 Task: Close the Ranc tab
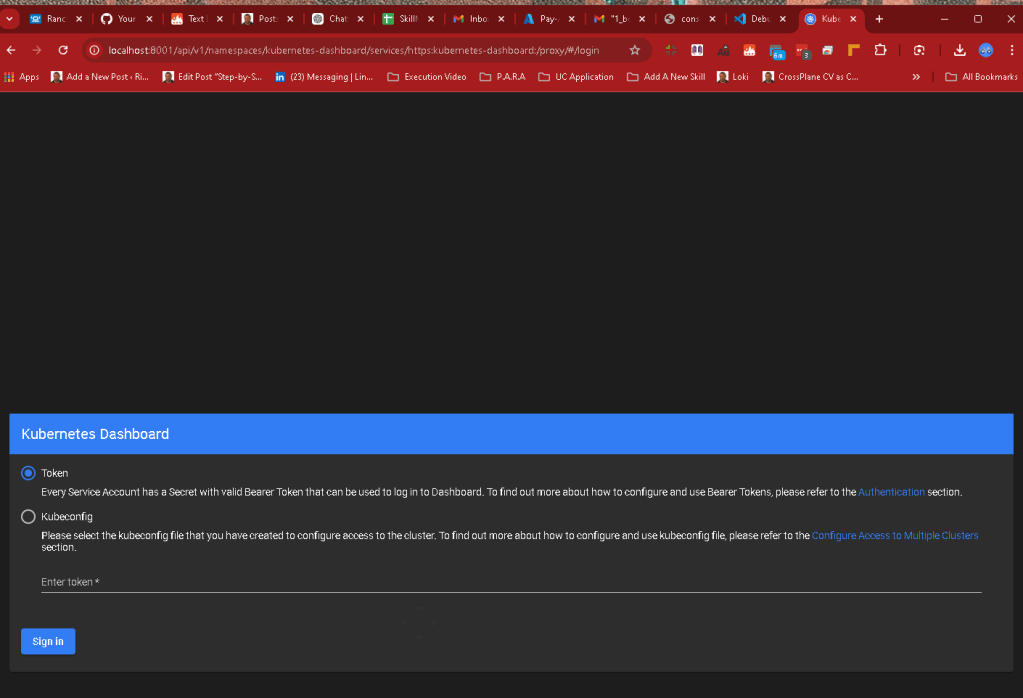point(79,19)
